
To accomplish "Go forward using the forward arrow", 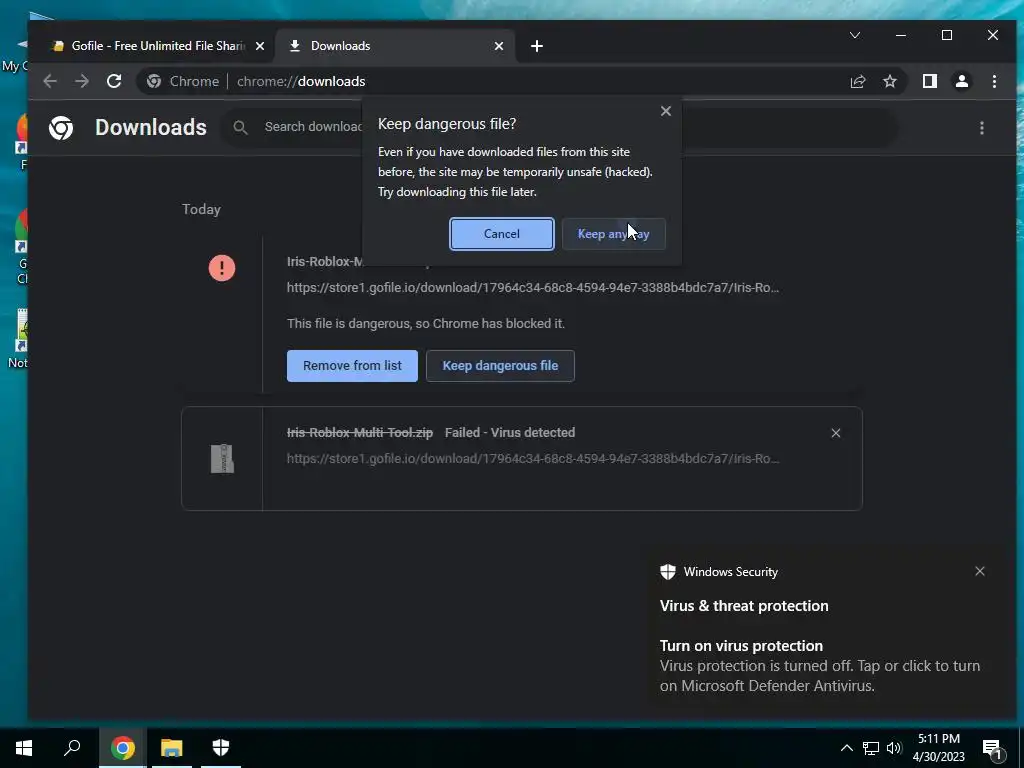I will point(82,81).
